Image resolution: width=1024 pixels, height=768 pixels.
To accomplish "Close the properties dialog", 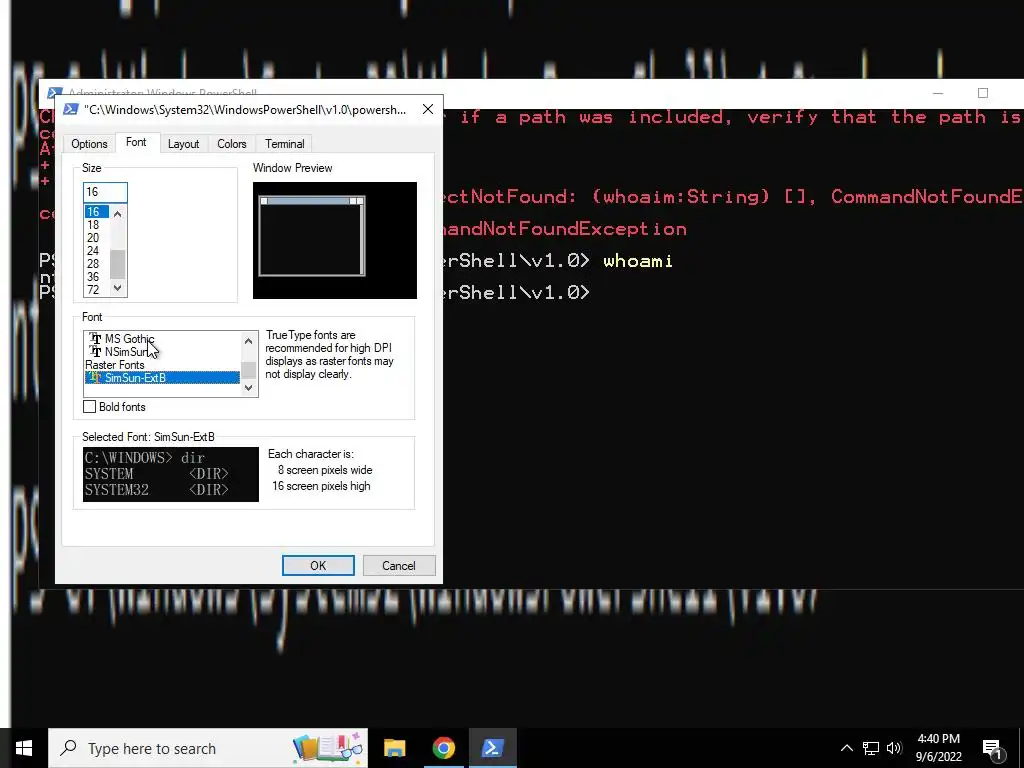I will point(428,109).
